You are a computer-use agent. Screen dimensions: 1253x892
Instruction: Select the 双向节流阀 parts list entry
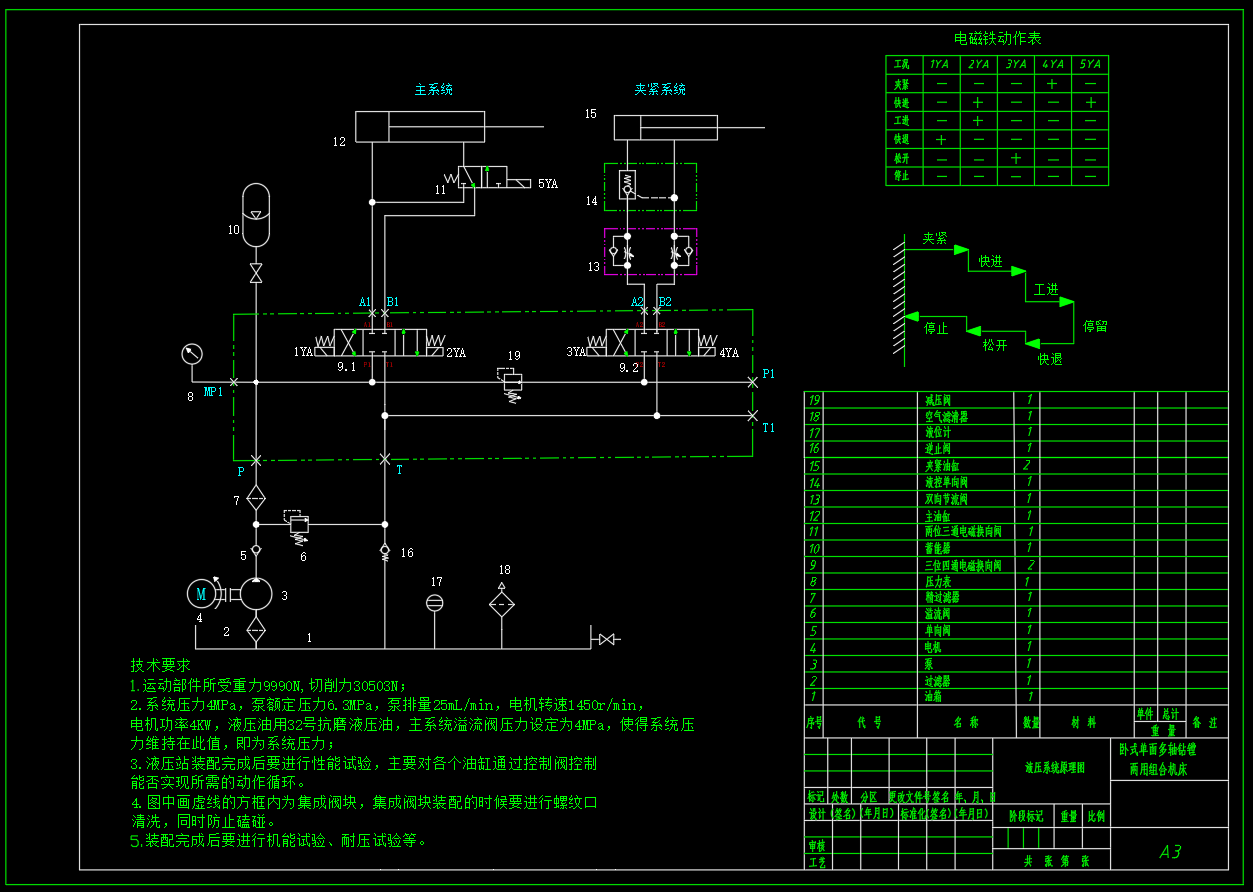pyautogui.click(x=946, y=499)
